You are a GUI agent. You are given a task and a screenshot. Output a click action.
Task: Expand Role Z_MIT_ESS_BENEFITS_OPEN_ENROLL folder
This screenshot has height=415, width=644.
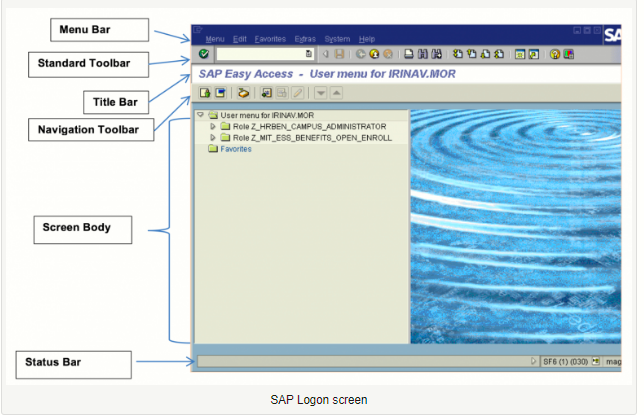tap(213, 138)
